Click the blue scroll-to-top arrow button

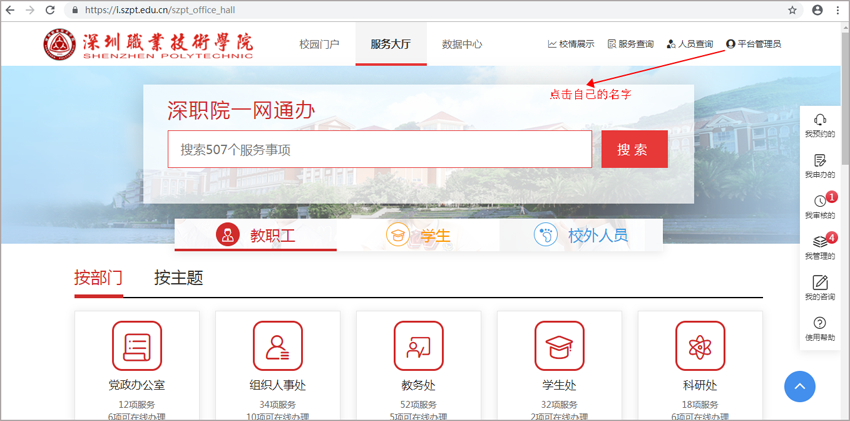[x=799, y=386]
